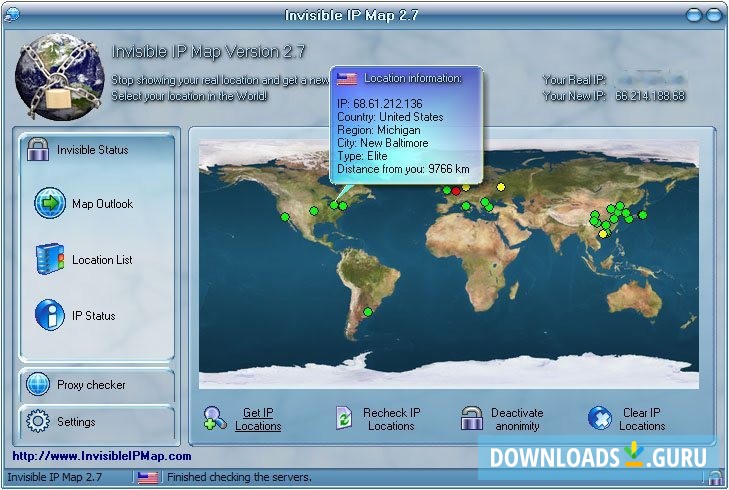The width and height of the screenshot is (729, 490).
Task: Click Deactivate anonimity label
Action: coord(517,419)
